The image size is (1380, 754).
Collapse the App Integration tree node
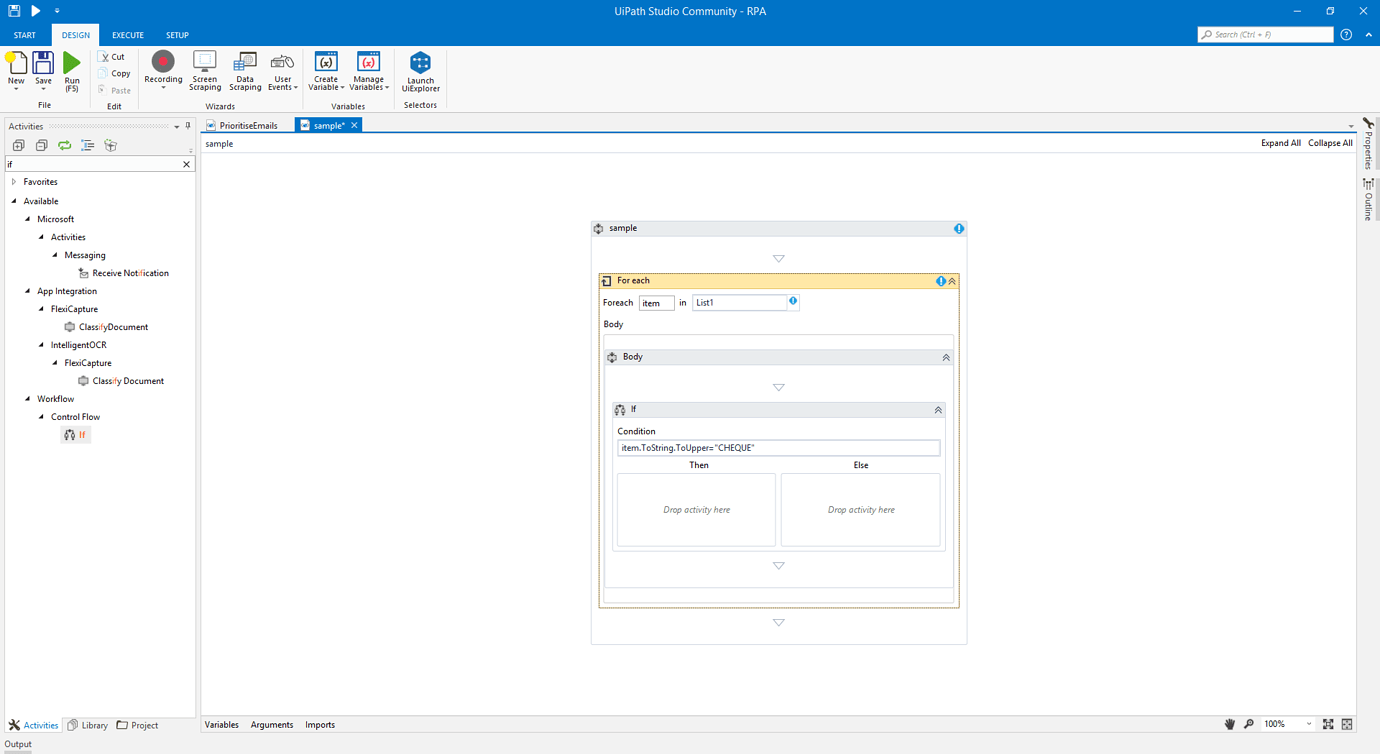point(28,291)
